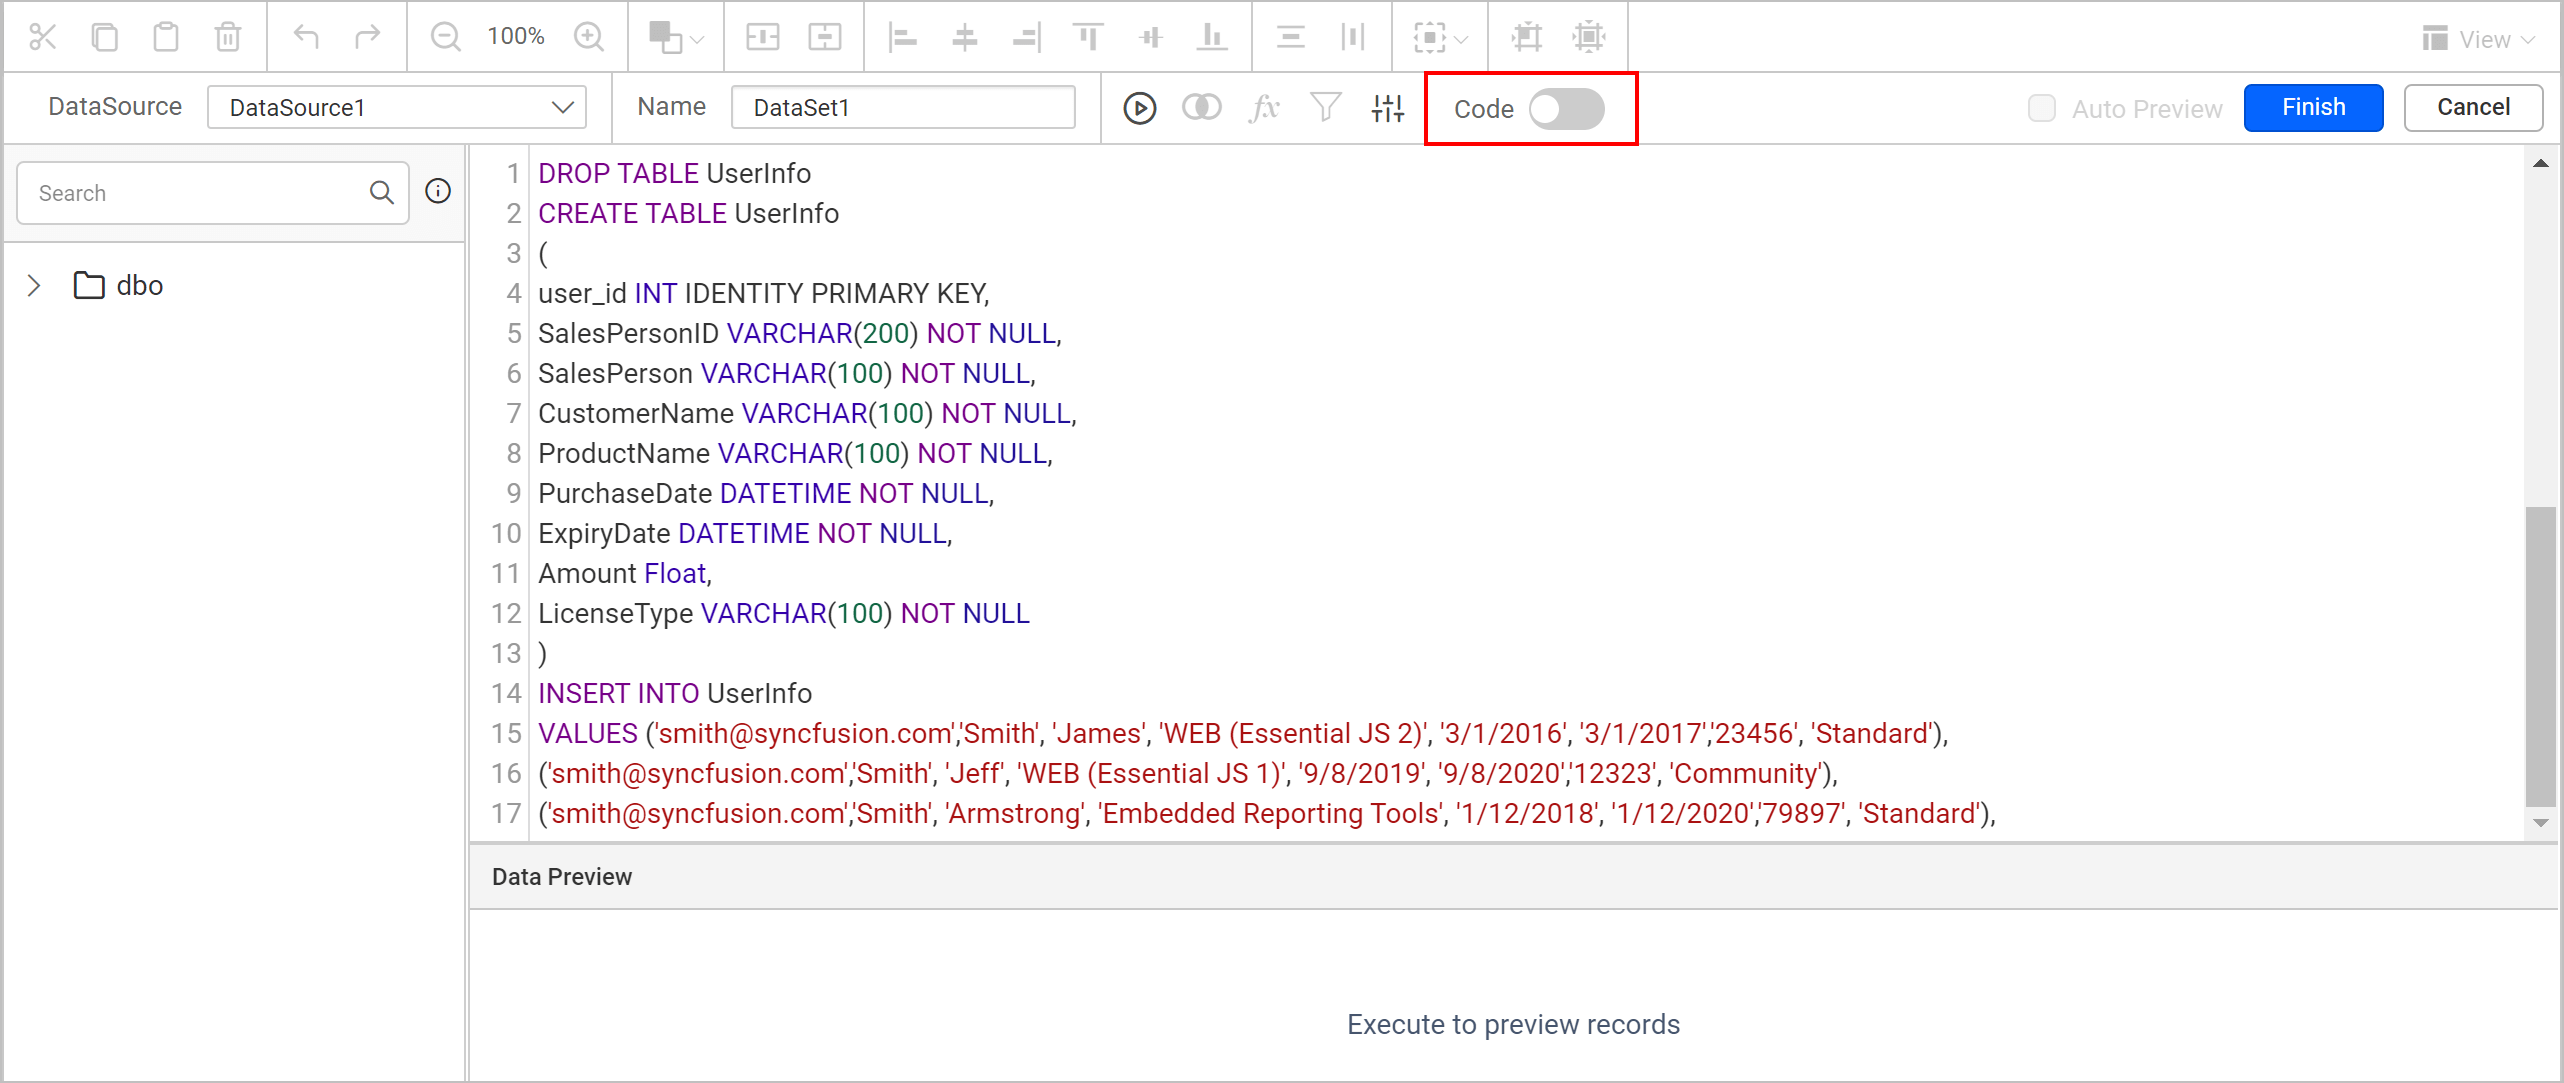This screenshot has width=2564, height=1083.
Task: Click the undo arrow icon
Action: pos(306,37)
